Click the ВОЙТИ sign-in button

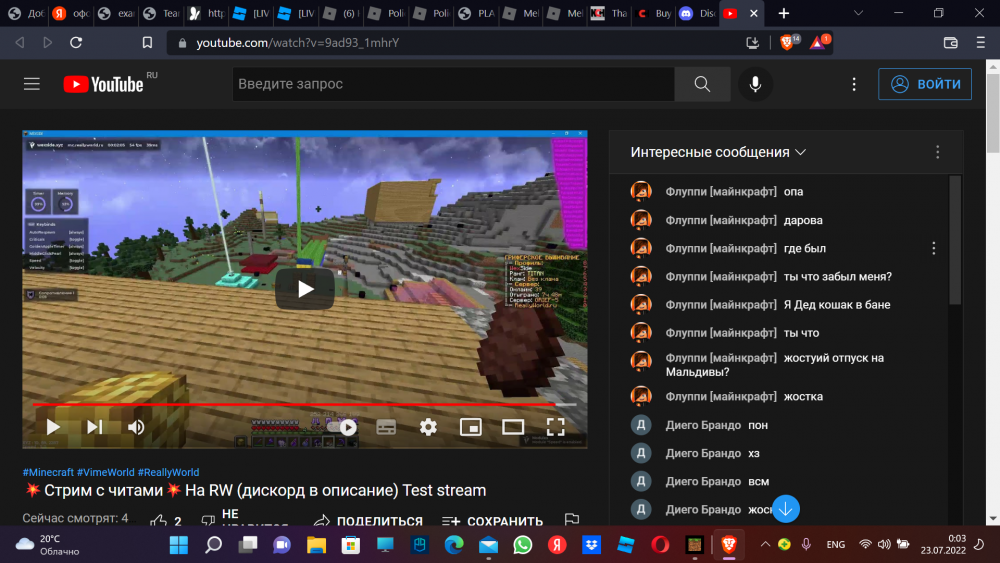[925, 84]
